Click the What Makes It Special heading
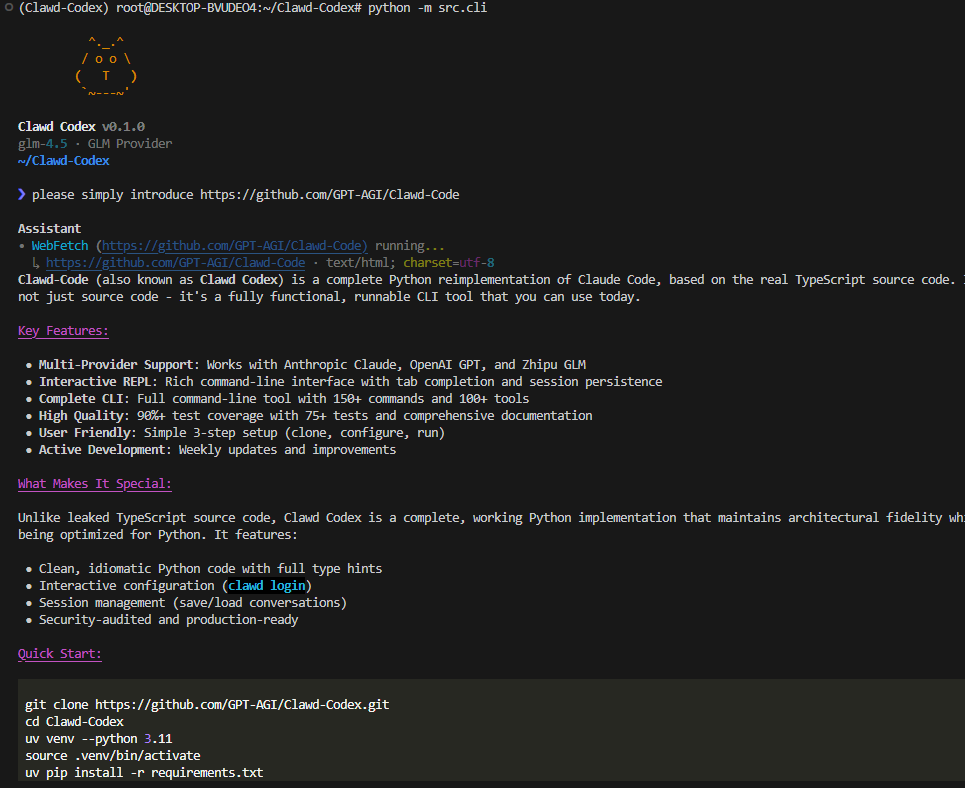This screenshot has width=965, height=788. [94, 483]
